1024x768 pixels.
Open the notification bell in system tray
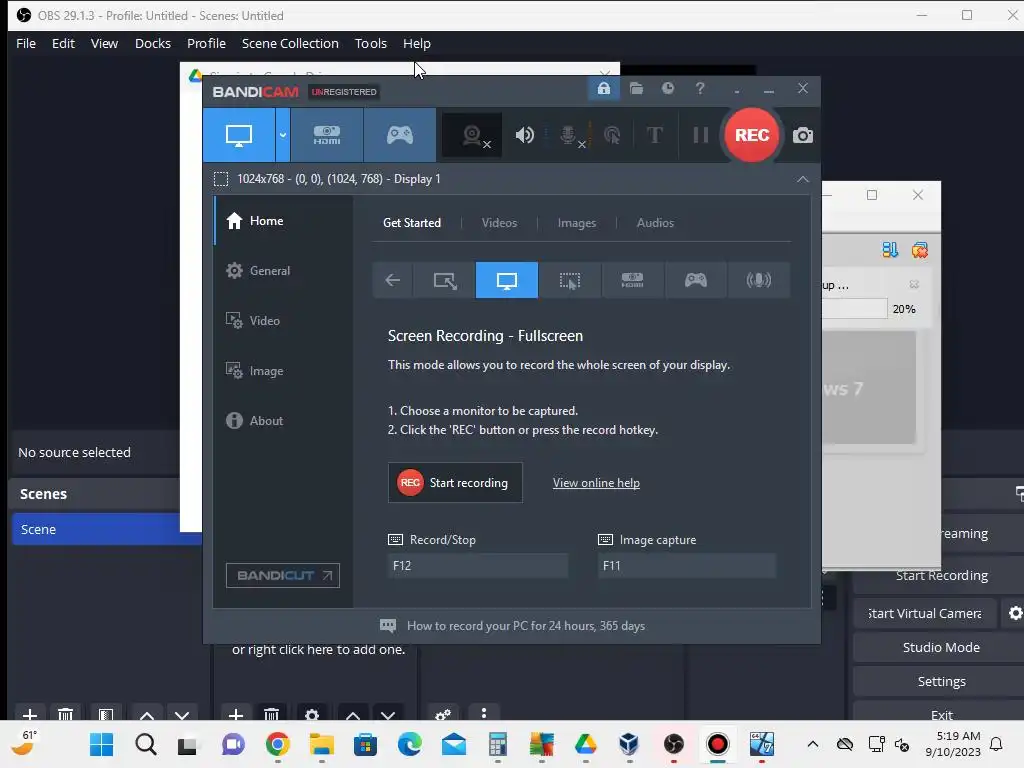[996, 744]
